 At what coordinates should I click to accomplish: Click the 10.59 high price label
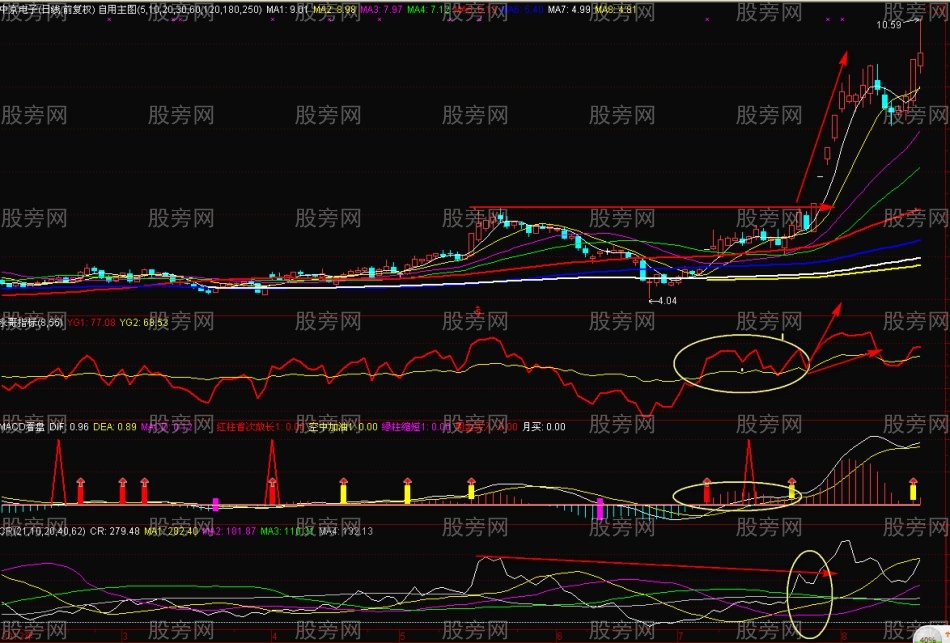tap(889, 25)
